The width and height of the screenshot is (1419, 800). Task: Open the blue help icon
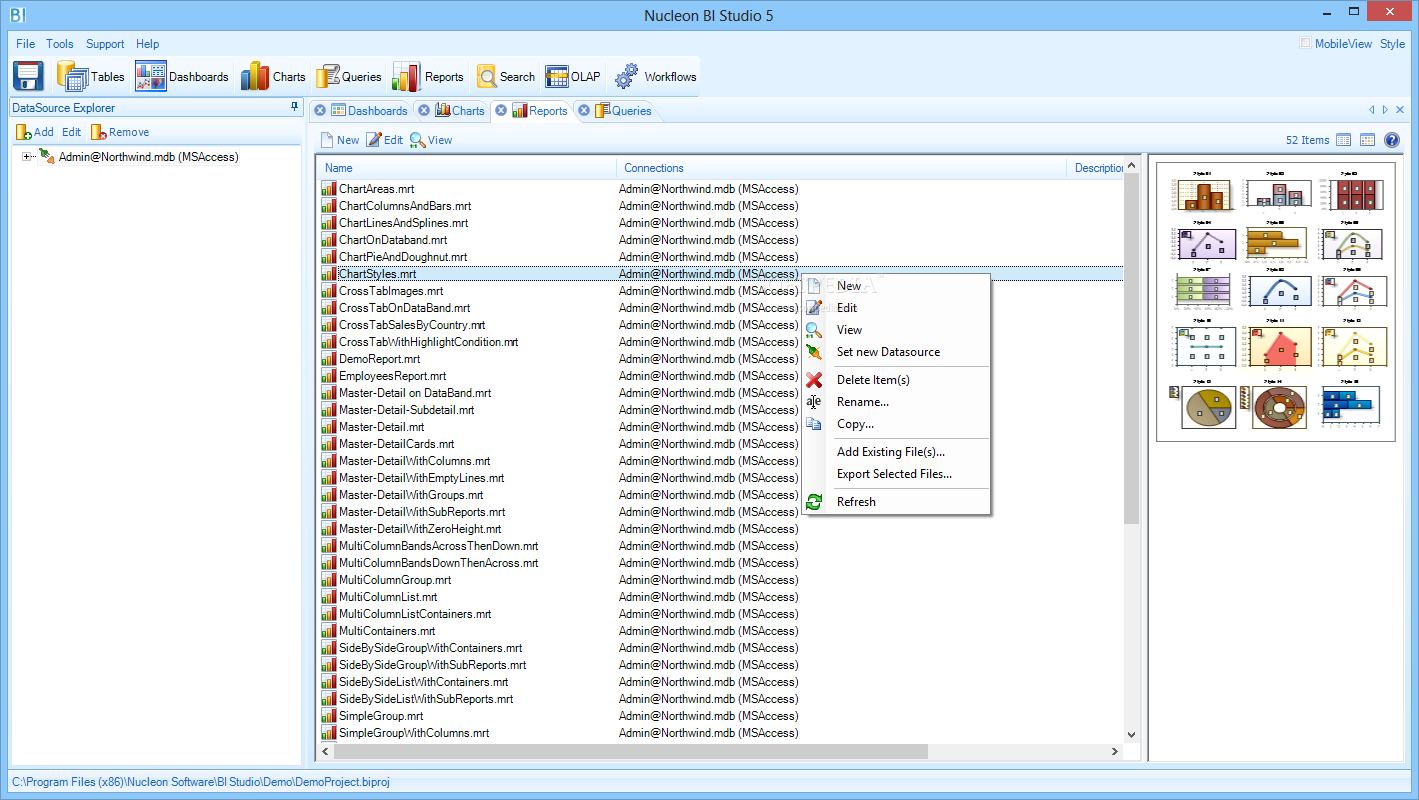click(1391, 140)
